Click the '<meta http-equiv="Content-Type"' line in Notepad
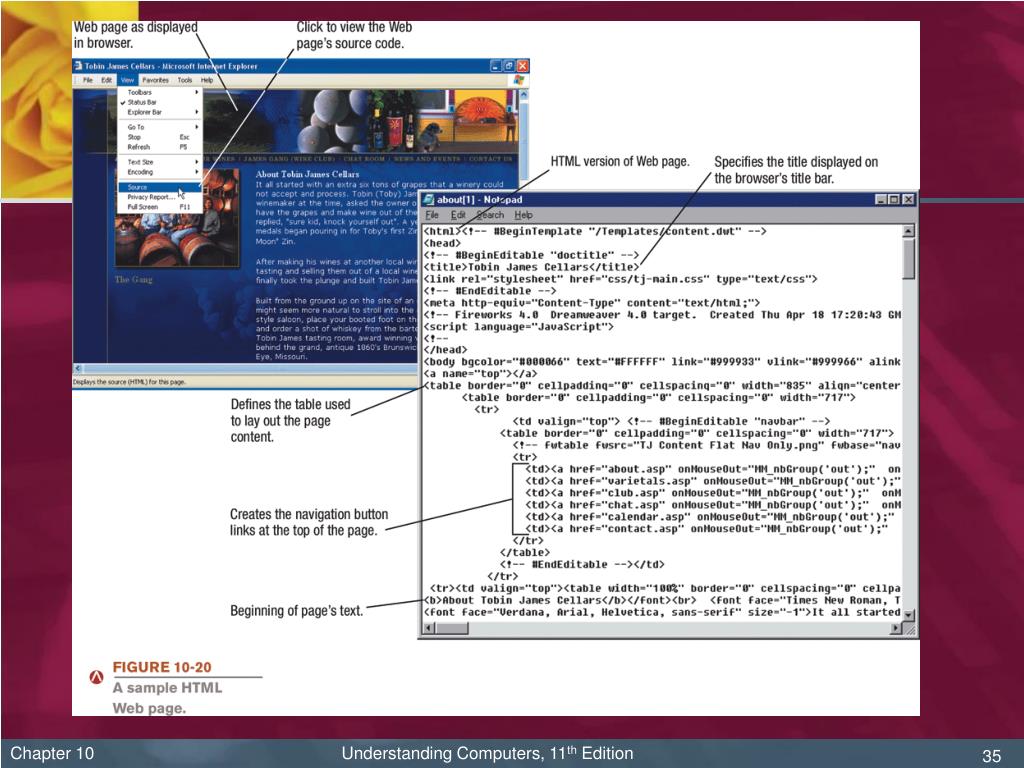The width and height of the screenshot is (1024, 768). 592,303
